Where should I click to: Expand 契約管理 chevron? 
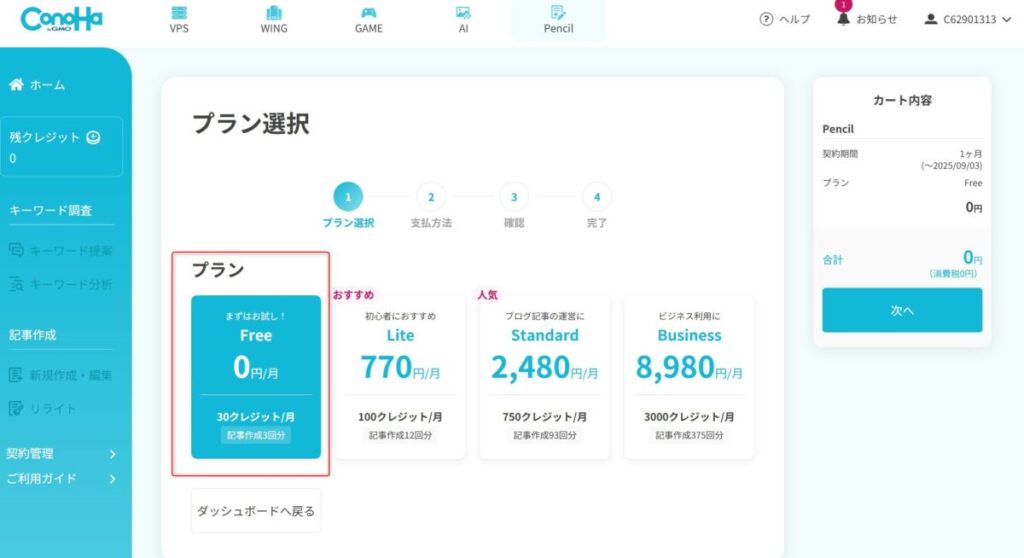pos(112,453)
